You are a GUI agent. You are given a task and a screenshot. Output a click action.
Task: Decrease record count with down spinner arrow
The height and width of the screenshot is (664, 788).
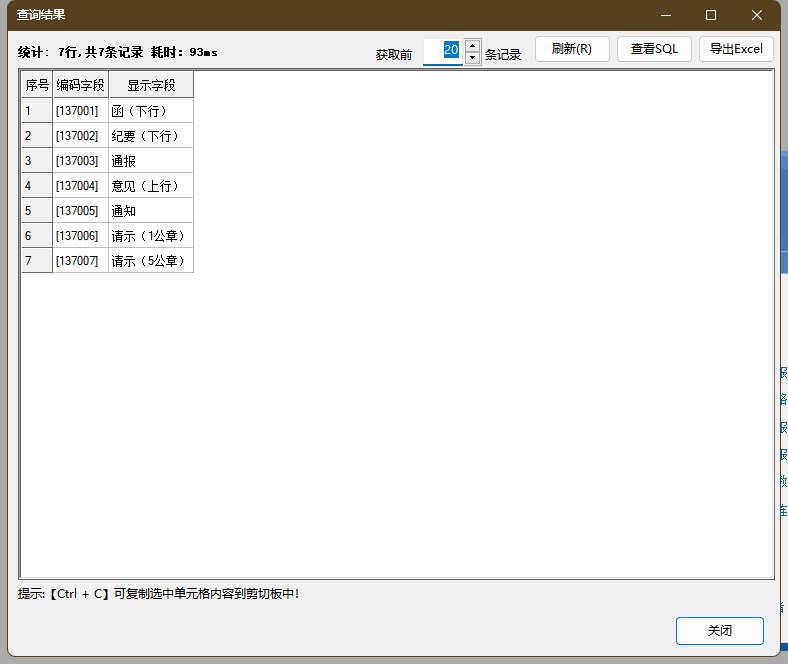472,58
